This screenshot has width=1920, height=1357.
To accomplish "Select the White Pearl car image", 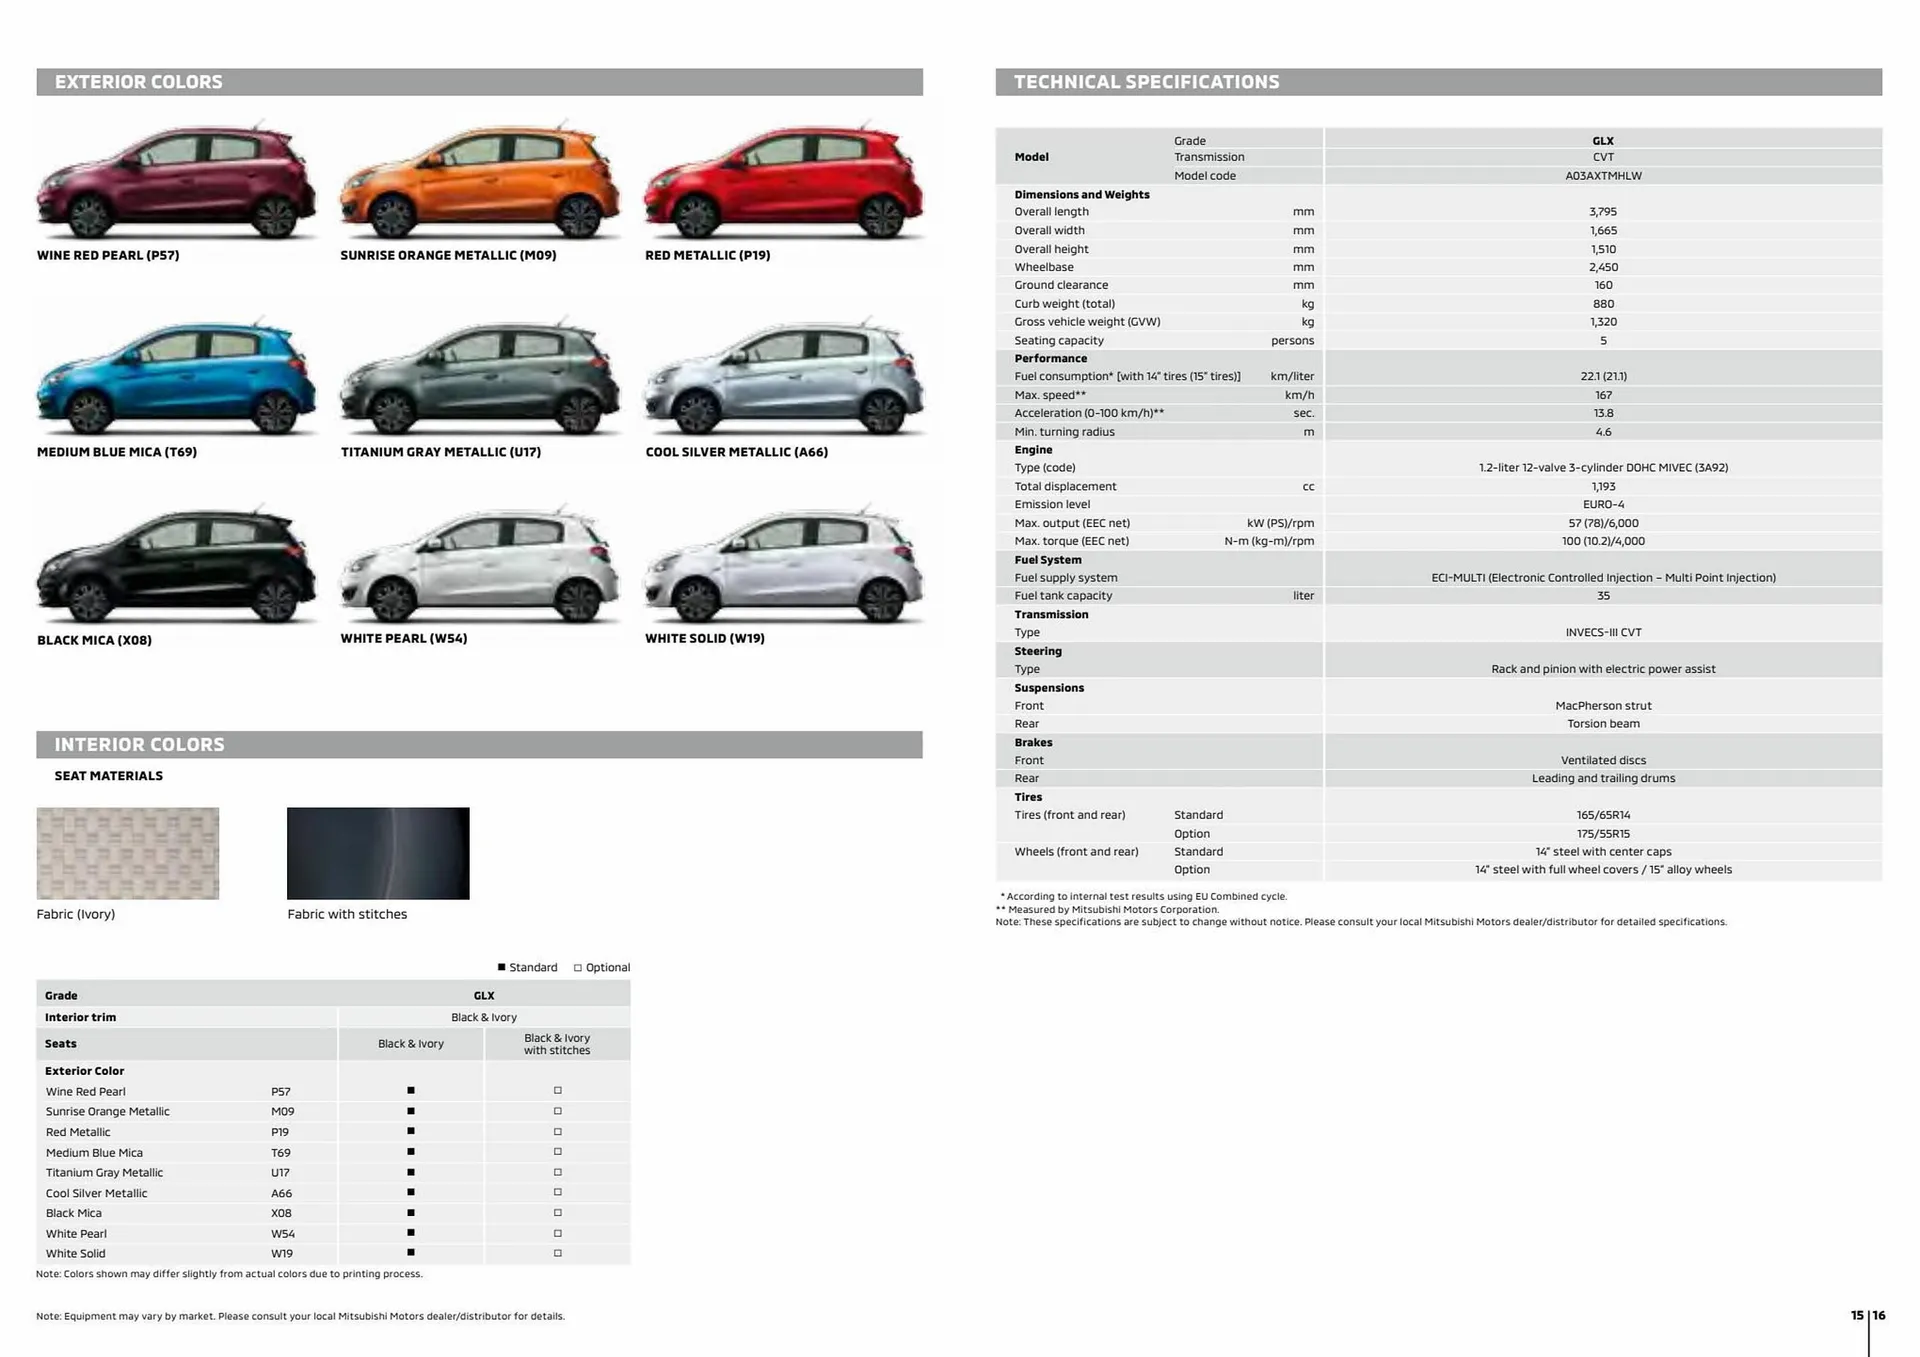I will coord(480,564).
